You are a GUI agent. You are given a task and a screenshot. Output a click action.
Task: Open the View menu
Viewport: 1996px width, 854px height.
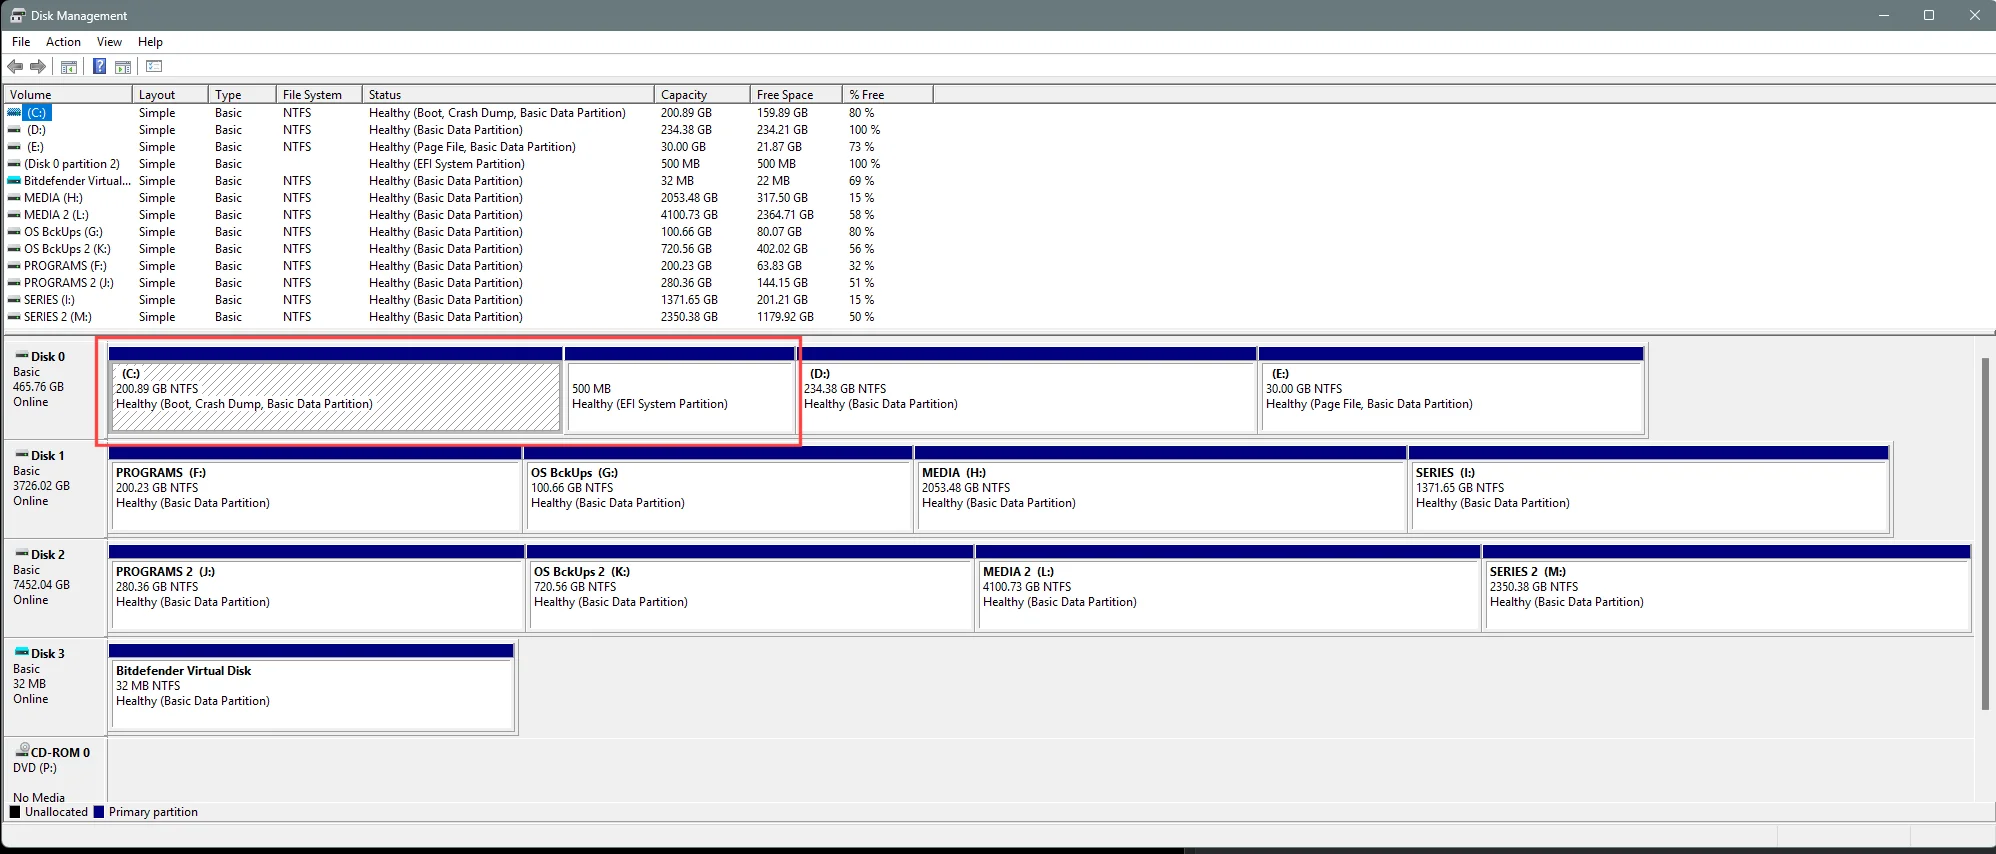pos(109,42)
